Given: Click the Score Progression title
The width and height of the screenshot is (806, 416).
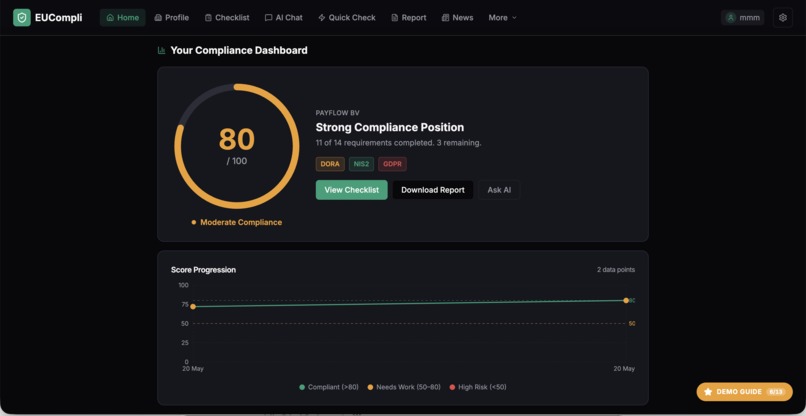Looking at the screenshot, I should coord(204,269).
